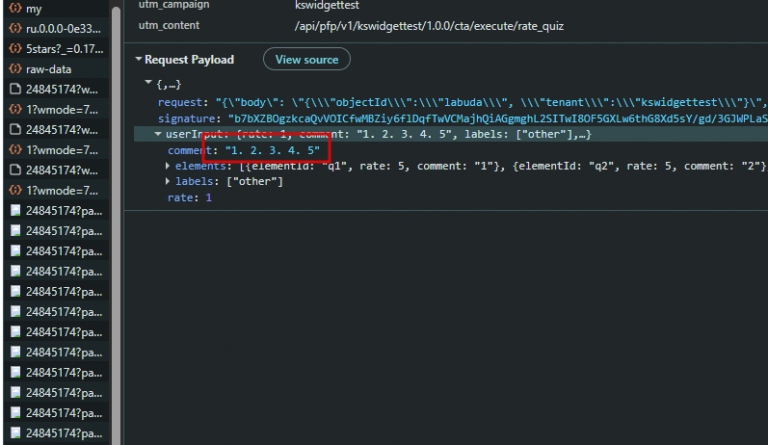The width and height of the screenshot is (768, 445).
Task: Click the request body string value
Action: tap(492, 102)
